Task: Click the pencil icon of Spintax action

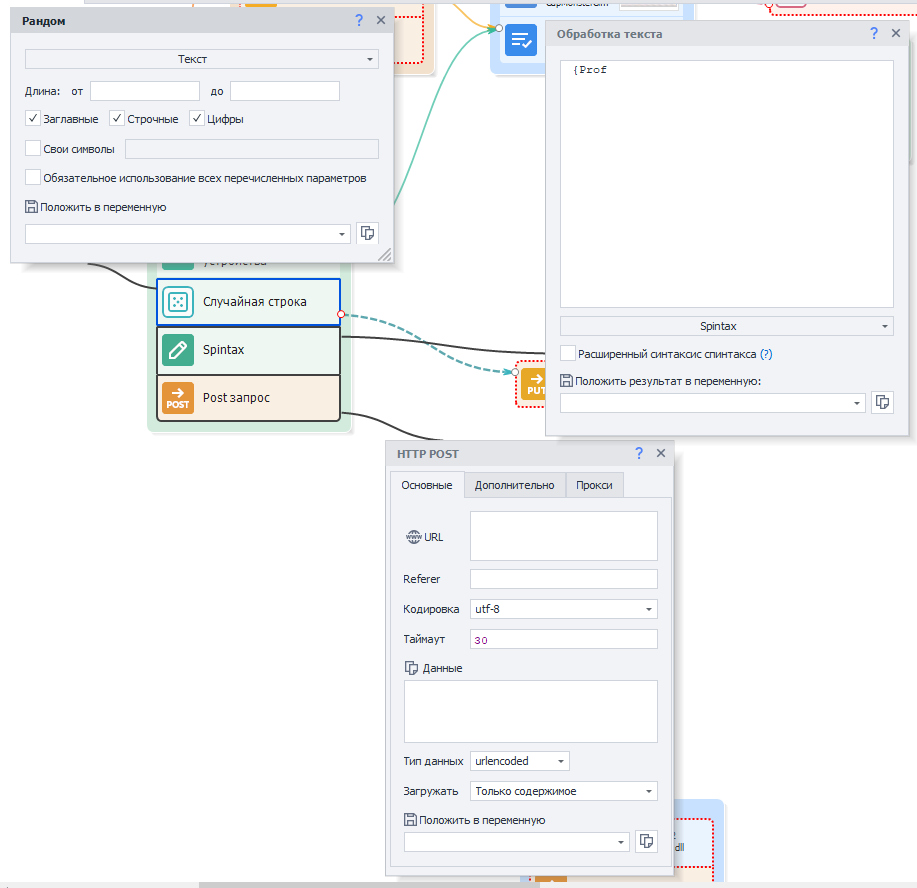Action: tap(178, 350)
